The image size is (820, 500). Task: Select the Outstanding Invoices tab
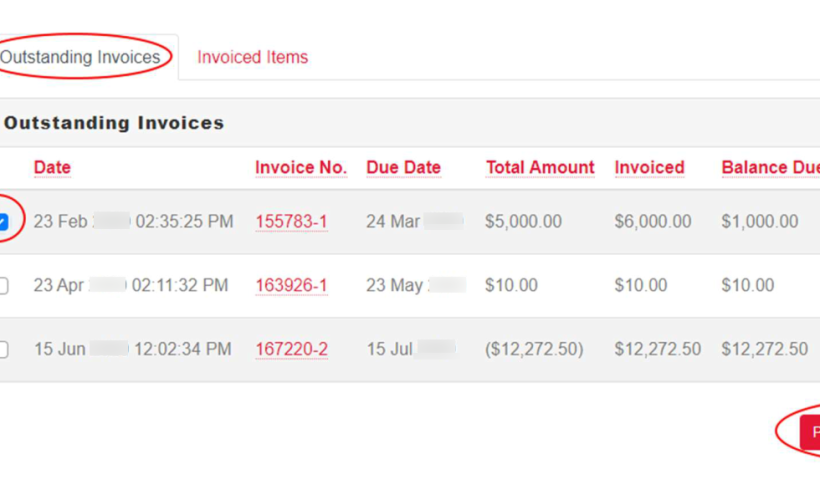pyautogui.click(x=80, y=57)
